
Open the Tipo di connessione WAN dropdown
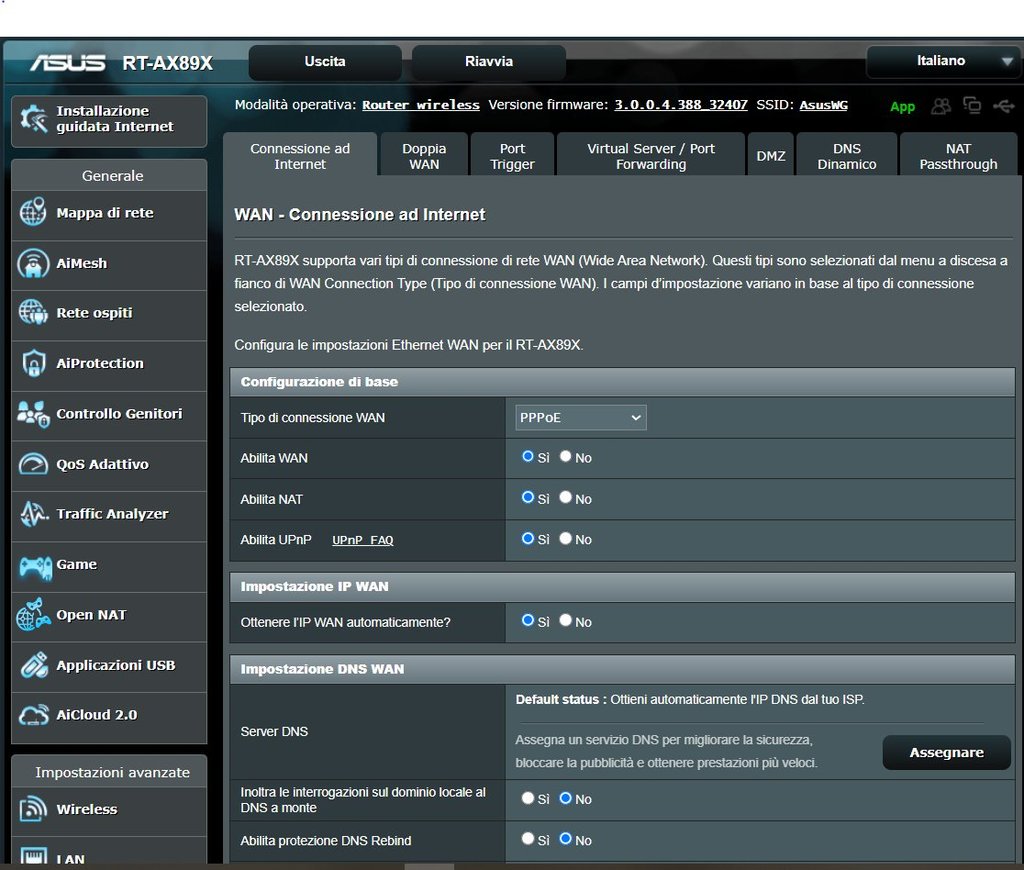(581, 418)
